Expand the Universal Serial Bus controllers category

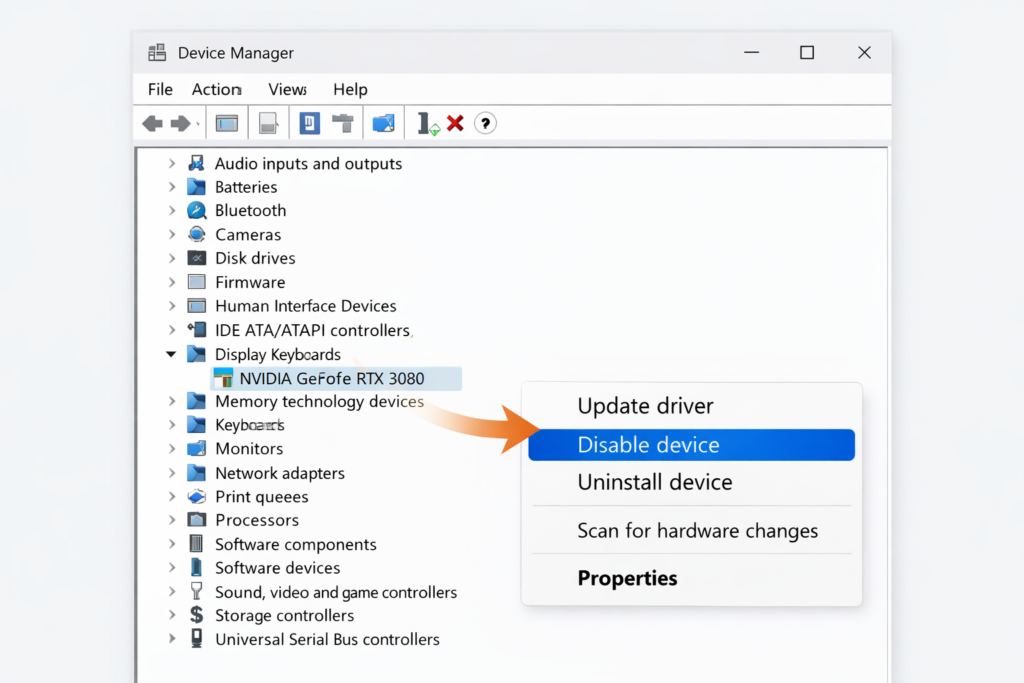(x=172, y=639)
